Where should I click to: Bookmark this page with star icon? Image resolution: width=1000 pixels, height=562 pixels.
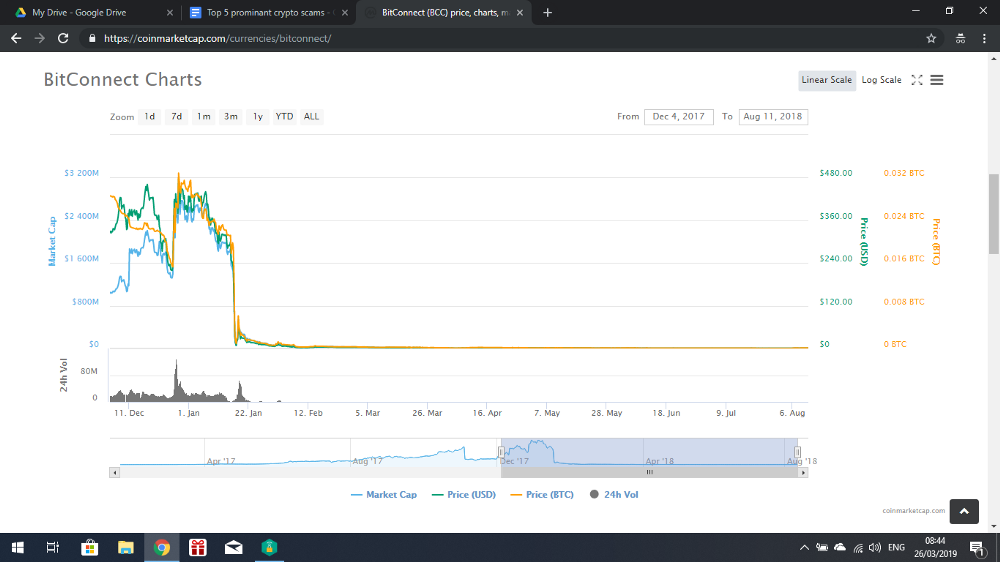click(931, 38)
